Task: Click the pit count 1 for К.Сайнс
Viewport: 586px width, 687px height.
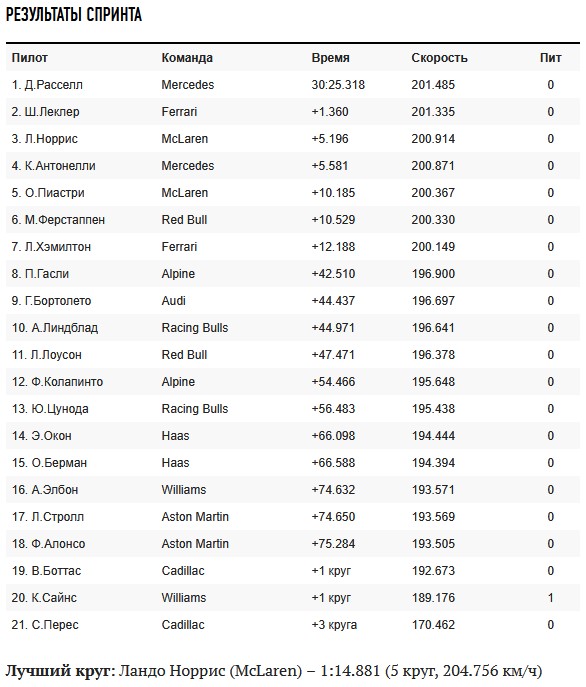Action: tap(550, 598)
